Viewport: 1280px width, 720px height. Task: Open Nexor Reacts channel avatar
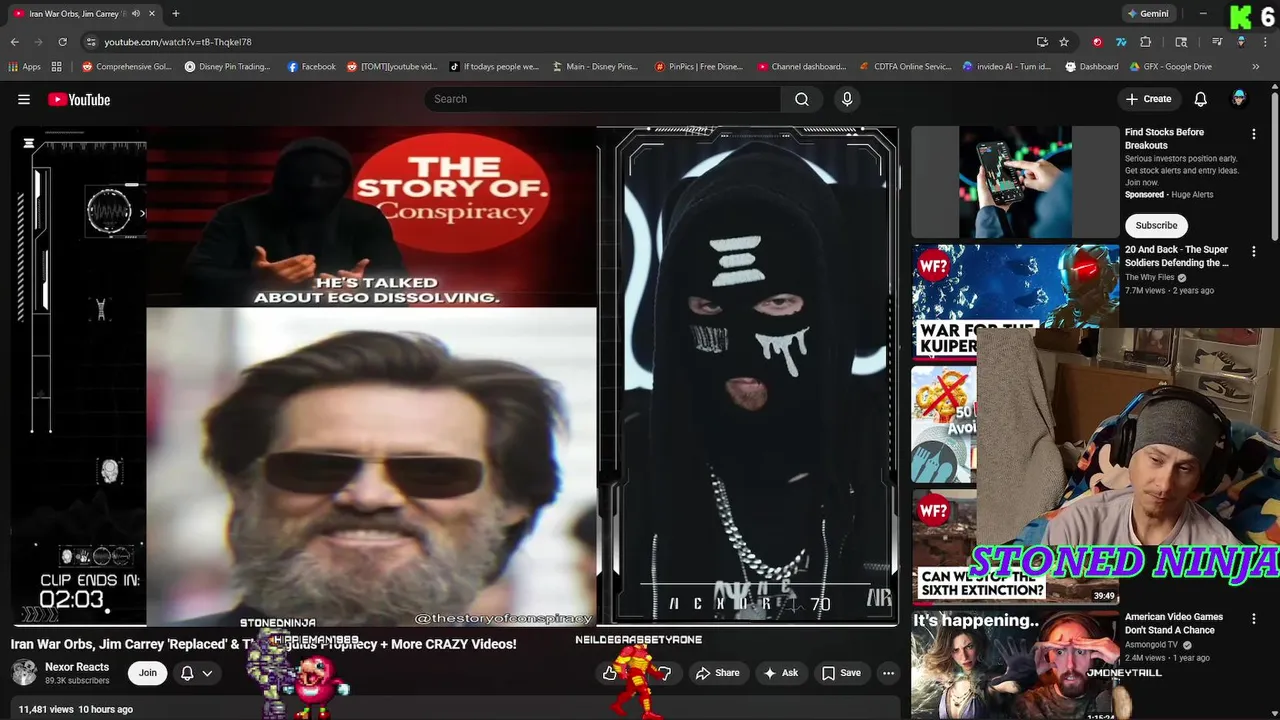pyautogui.click(x=24, y=672)
